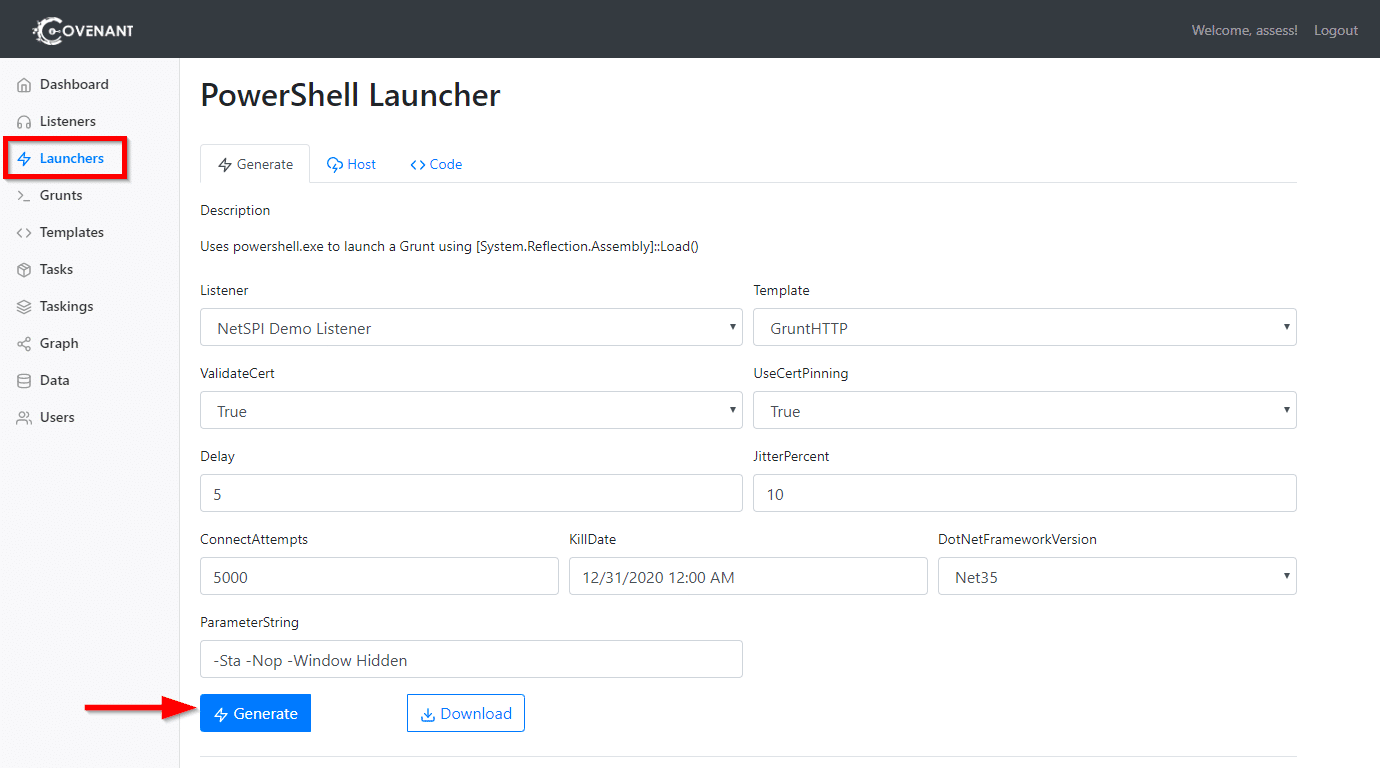1380x768 pixels.
Task: Switch to the Code tab
Action: point(436,164)
